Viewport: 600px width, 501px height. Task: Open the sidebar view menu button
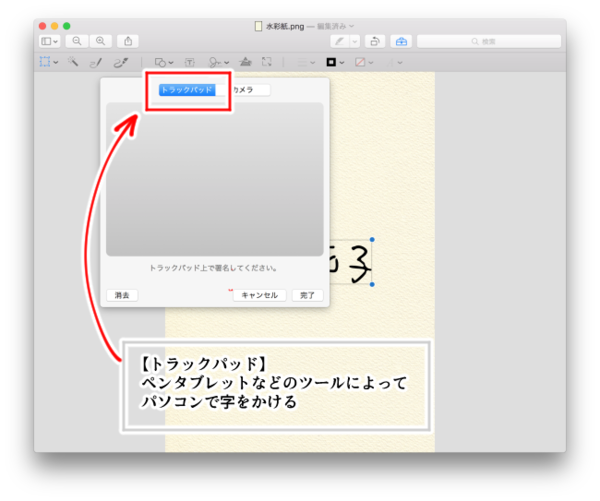coord(49,41)
